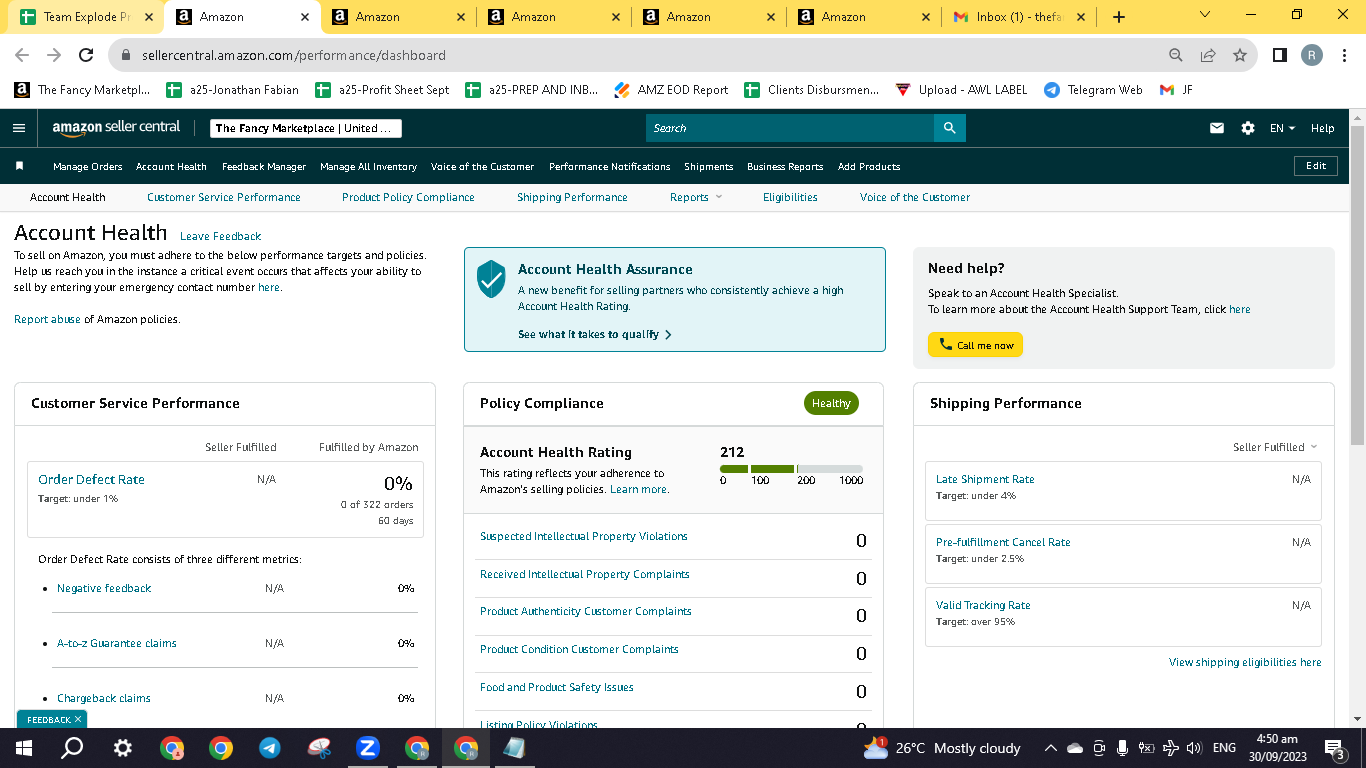Close the Team Explode browser tab
The image size is (1366, 768).
pos(149,17)
